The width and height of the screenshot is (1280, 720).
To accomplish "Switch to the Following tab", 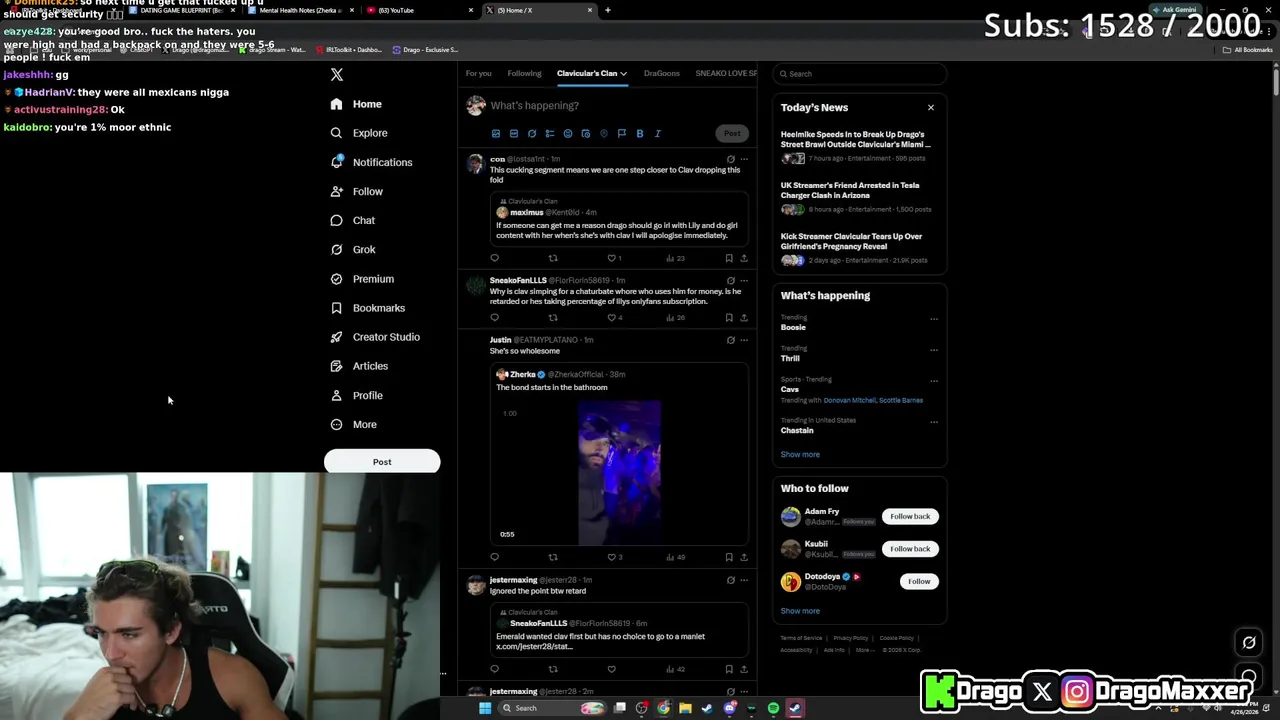I will tap(524, 73).
